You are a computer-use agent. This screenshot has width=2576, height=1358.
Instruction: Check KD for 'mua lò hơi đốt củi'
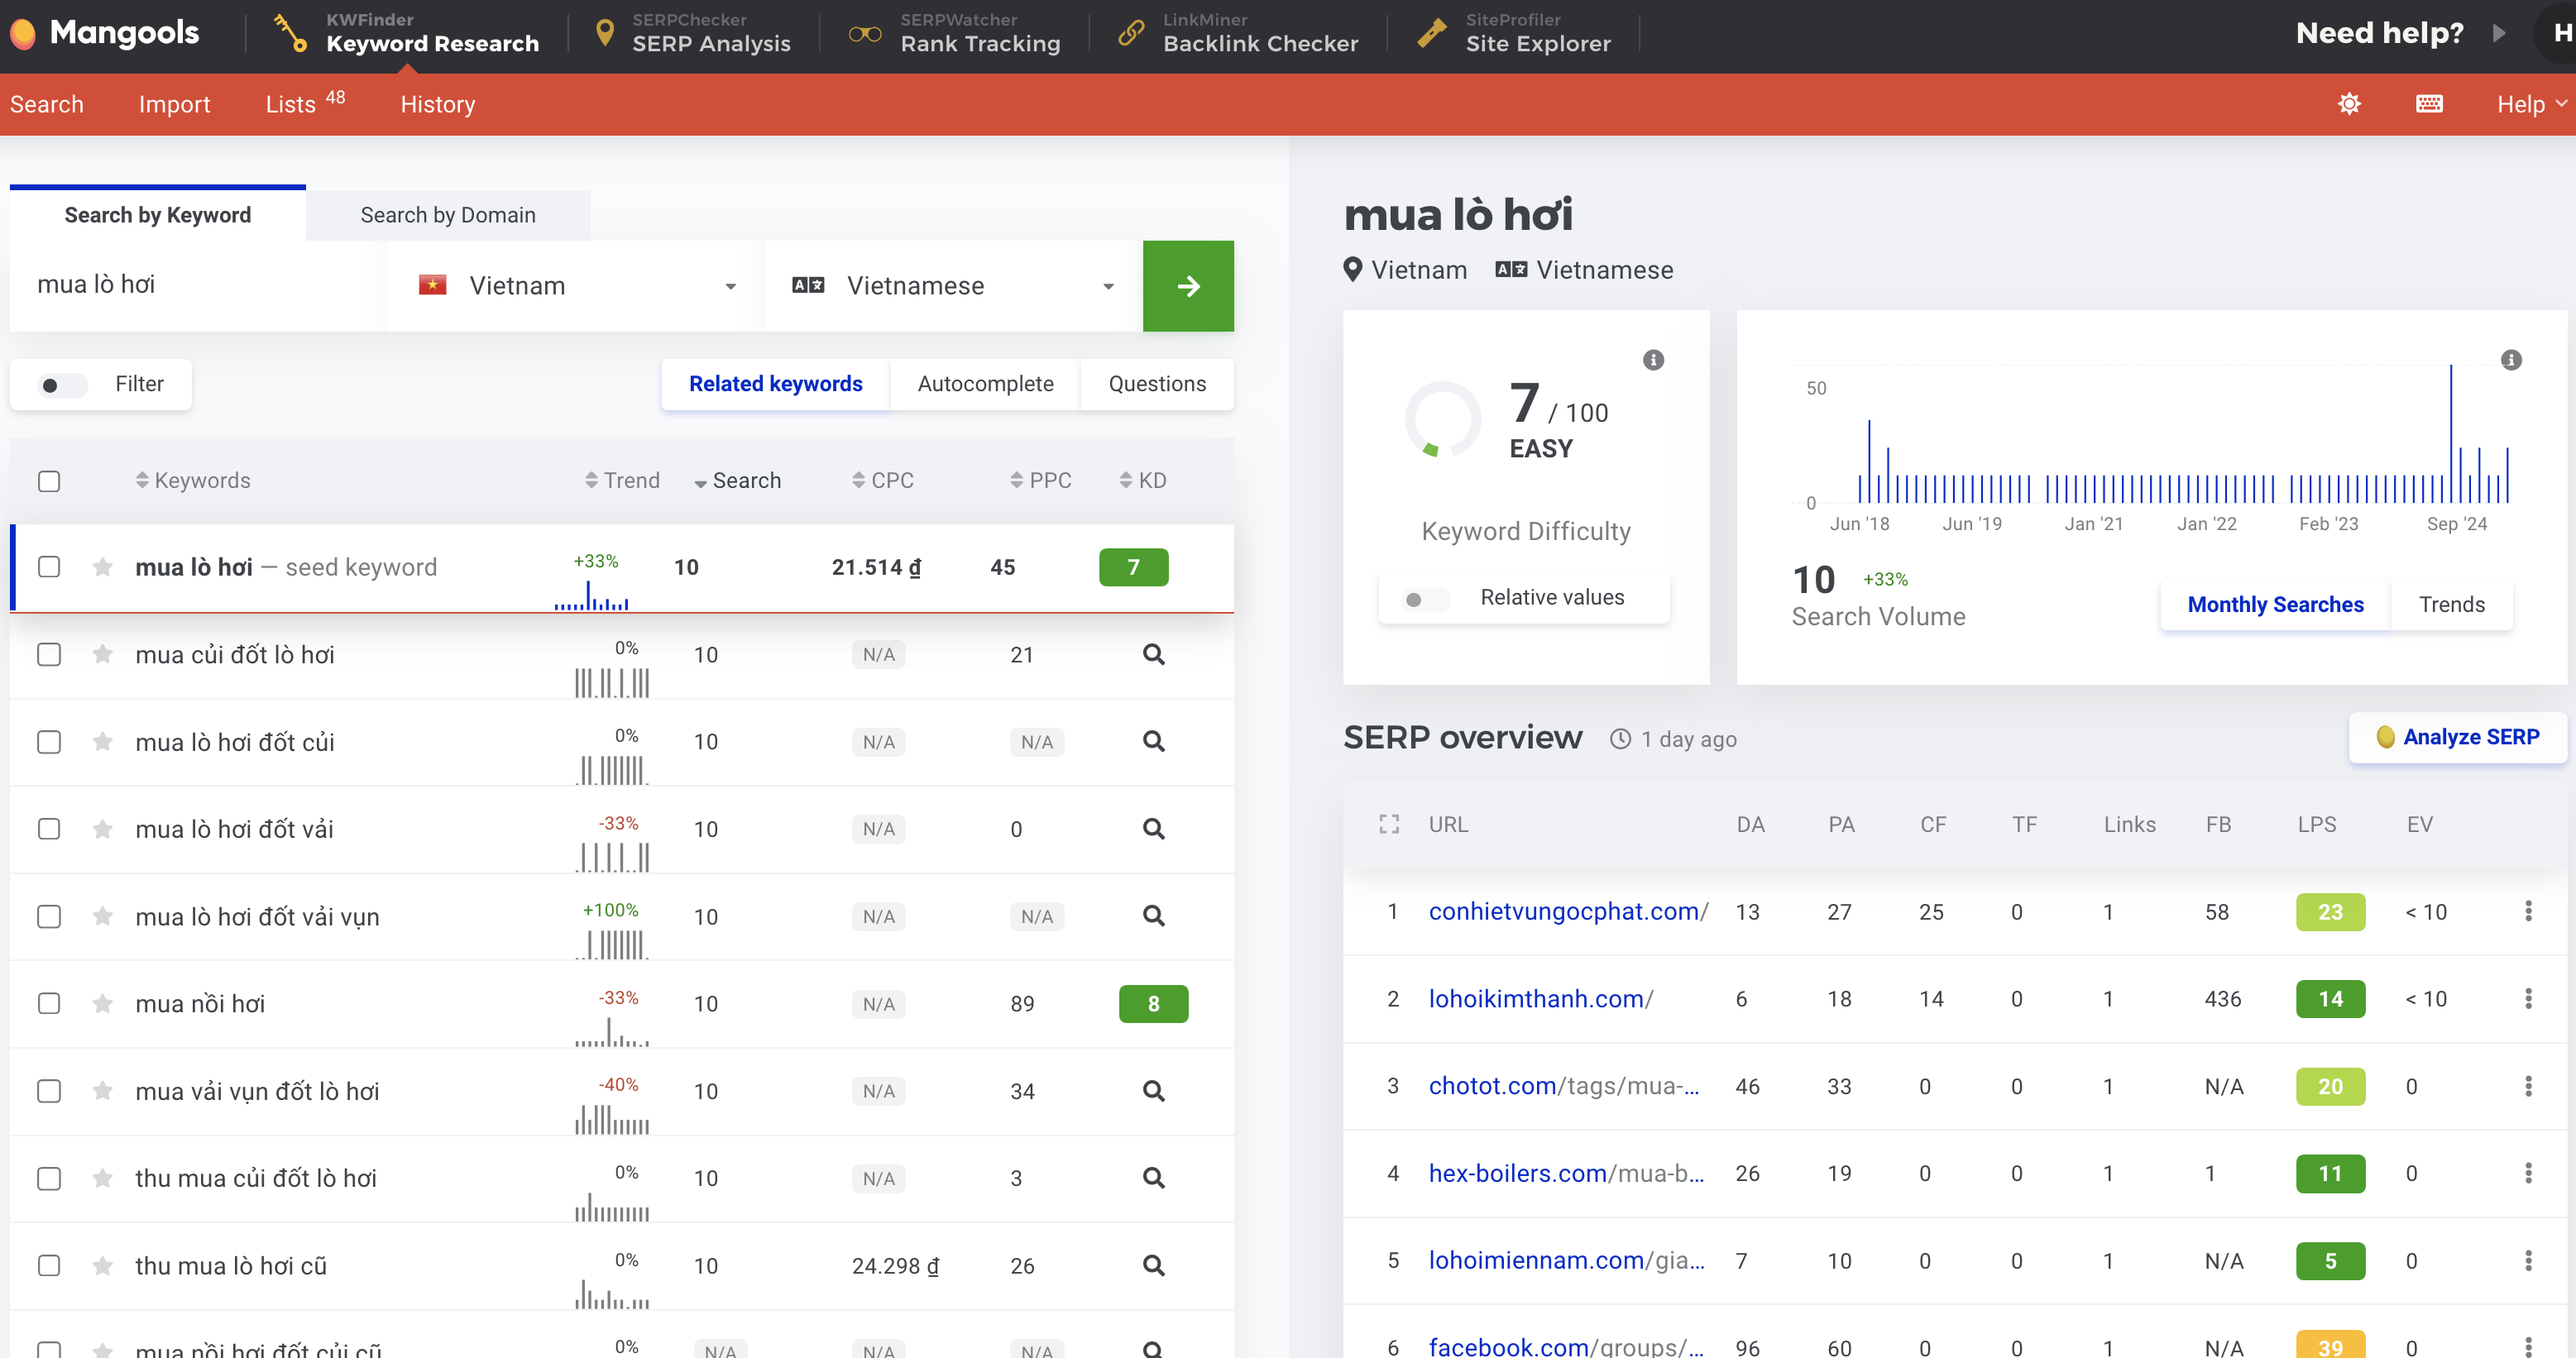coord(1153,741)
